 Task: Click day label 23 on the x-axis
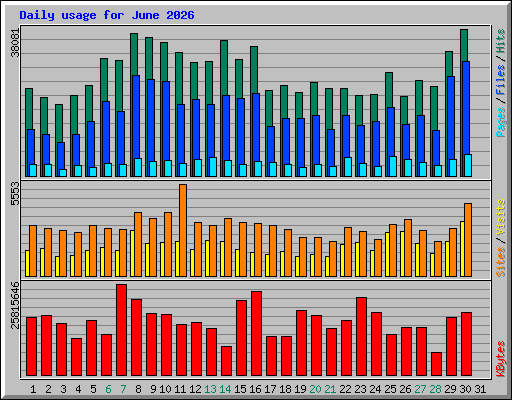[x=360, y=389]
